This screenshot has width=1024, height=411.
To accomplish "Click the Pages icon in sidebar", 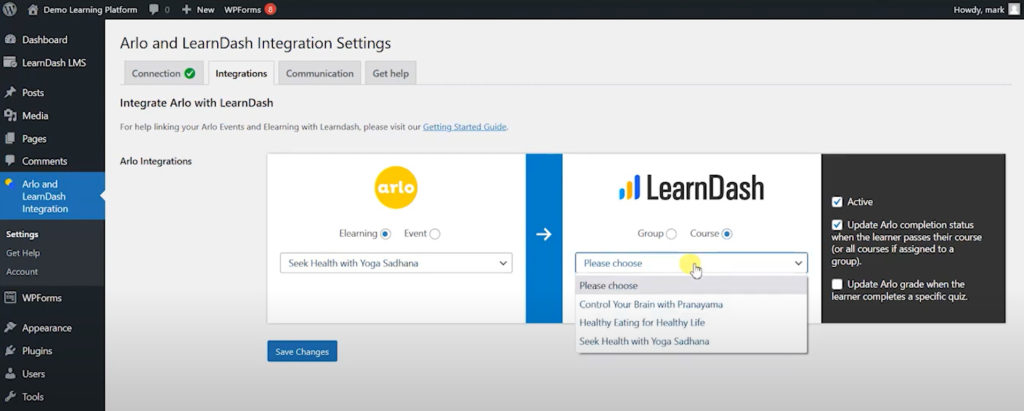I will [x=10, y=139].
